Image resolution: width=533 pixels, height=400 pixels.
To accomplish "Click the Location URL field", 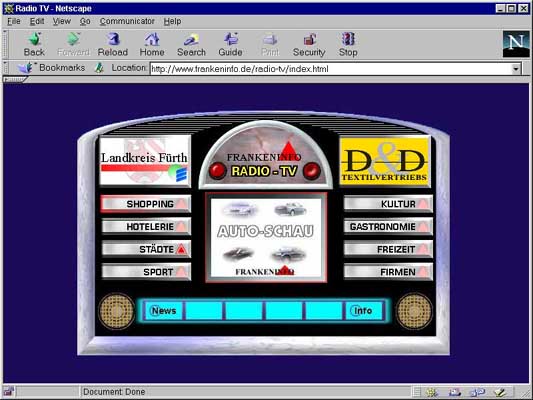I will 331,69.
